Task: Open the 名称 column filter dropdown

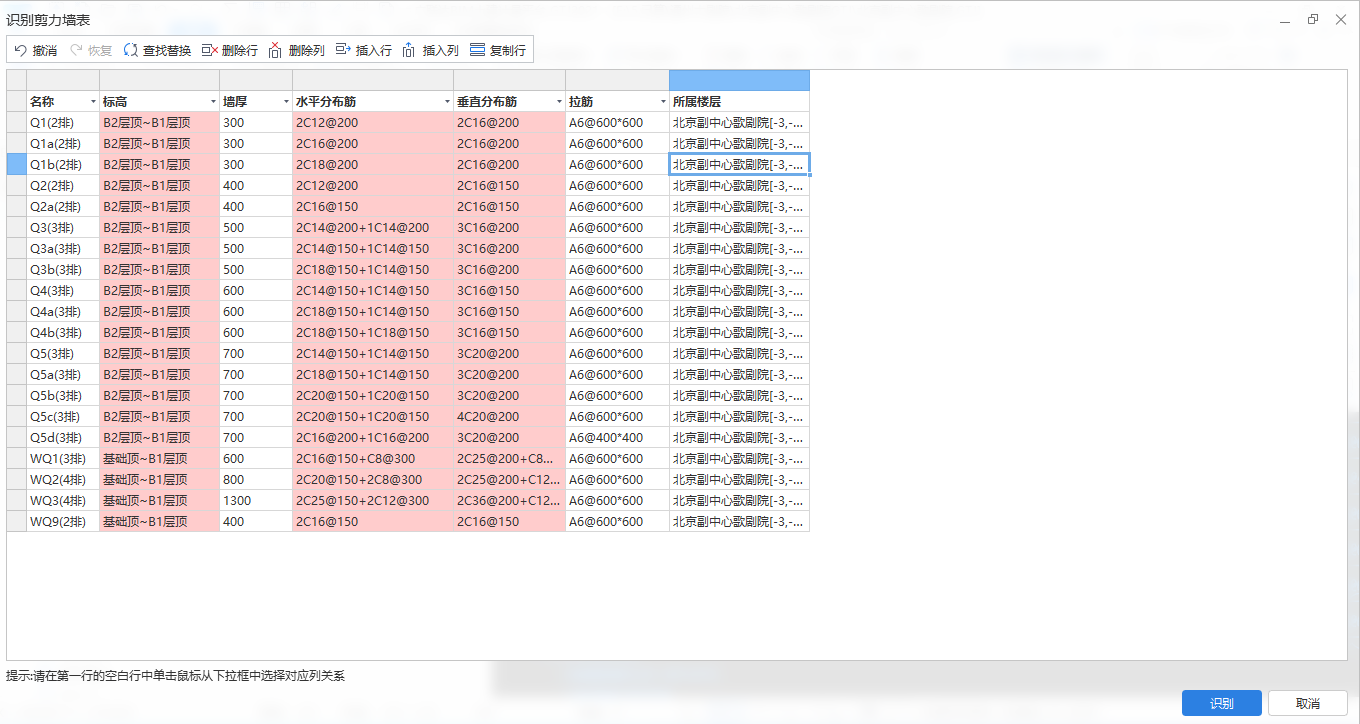Action: point(93,102)
